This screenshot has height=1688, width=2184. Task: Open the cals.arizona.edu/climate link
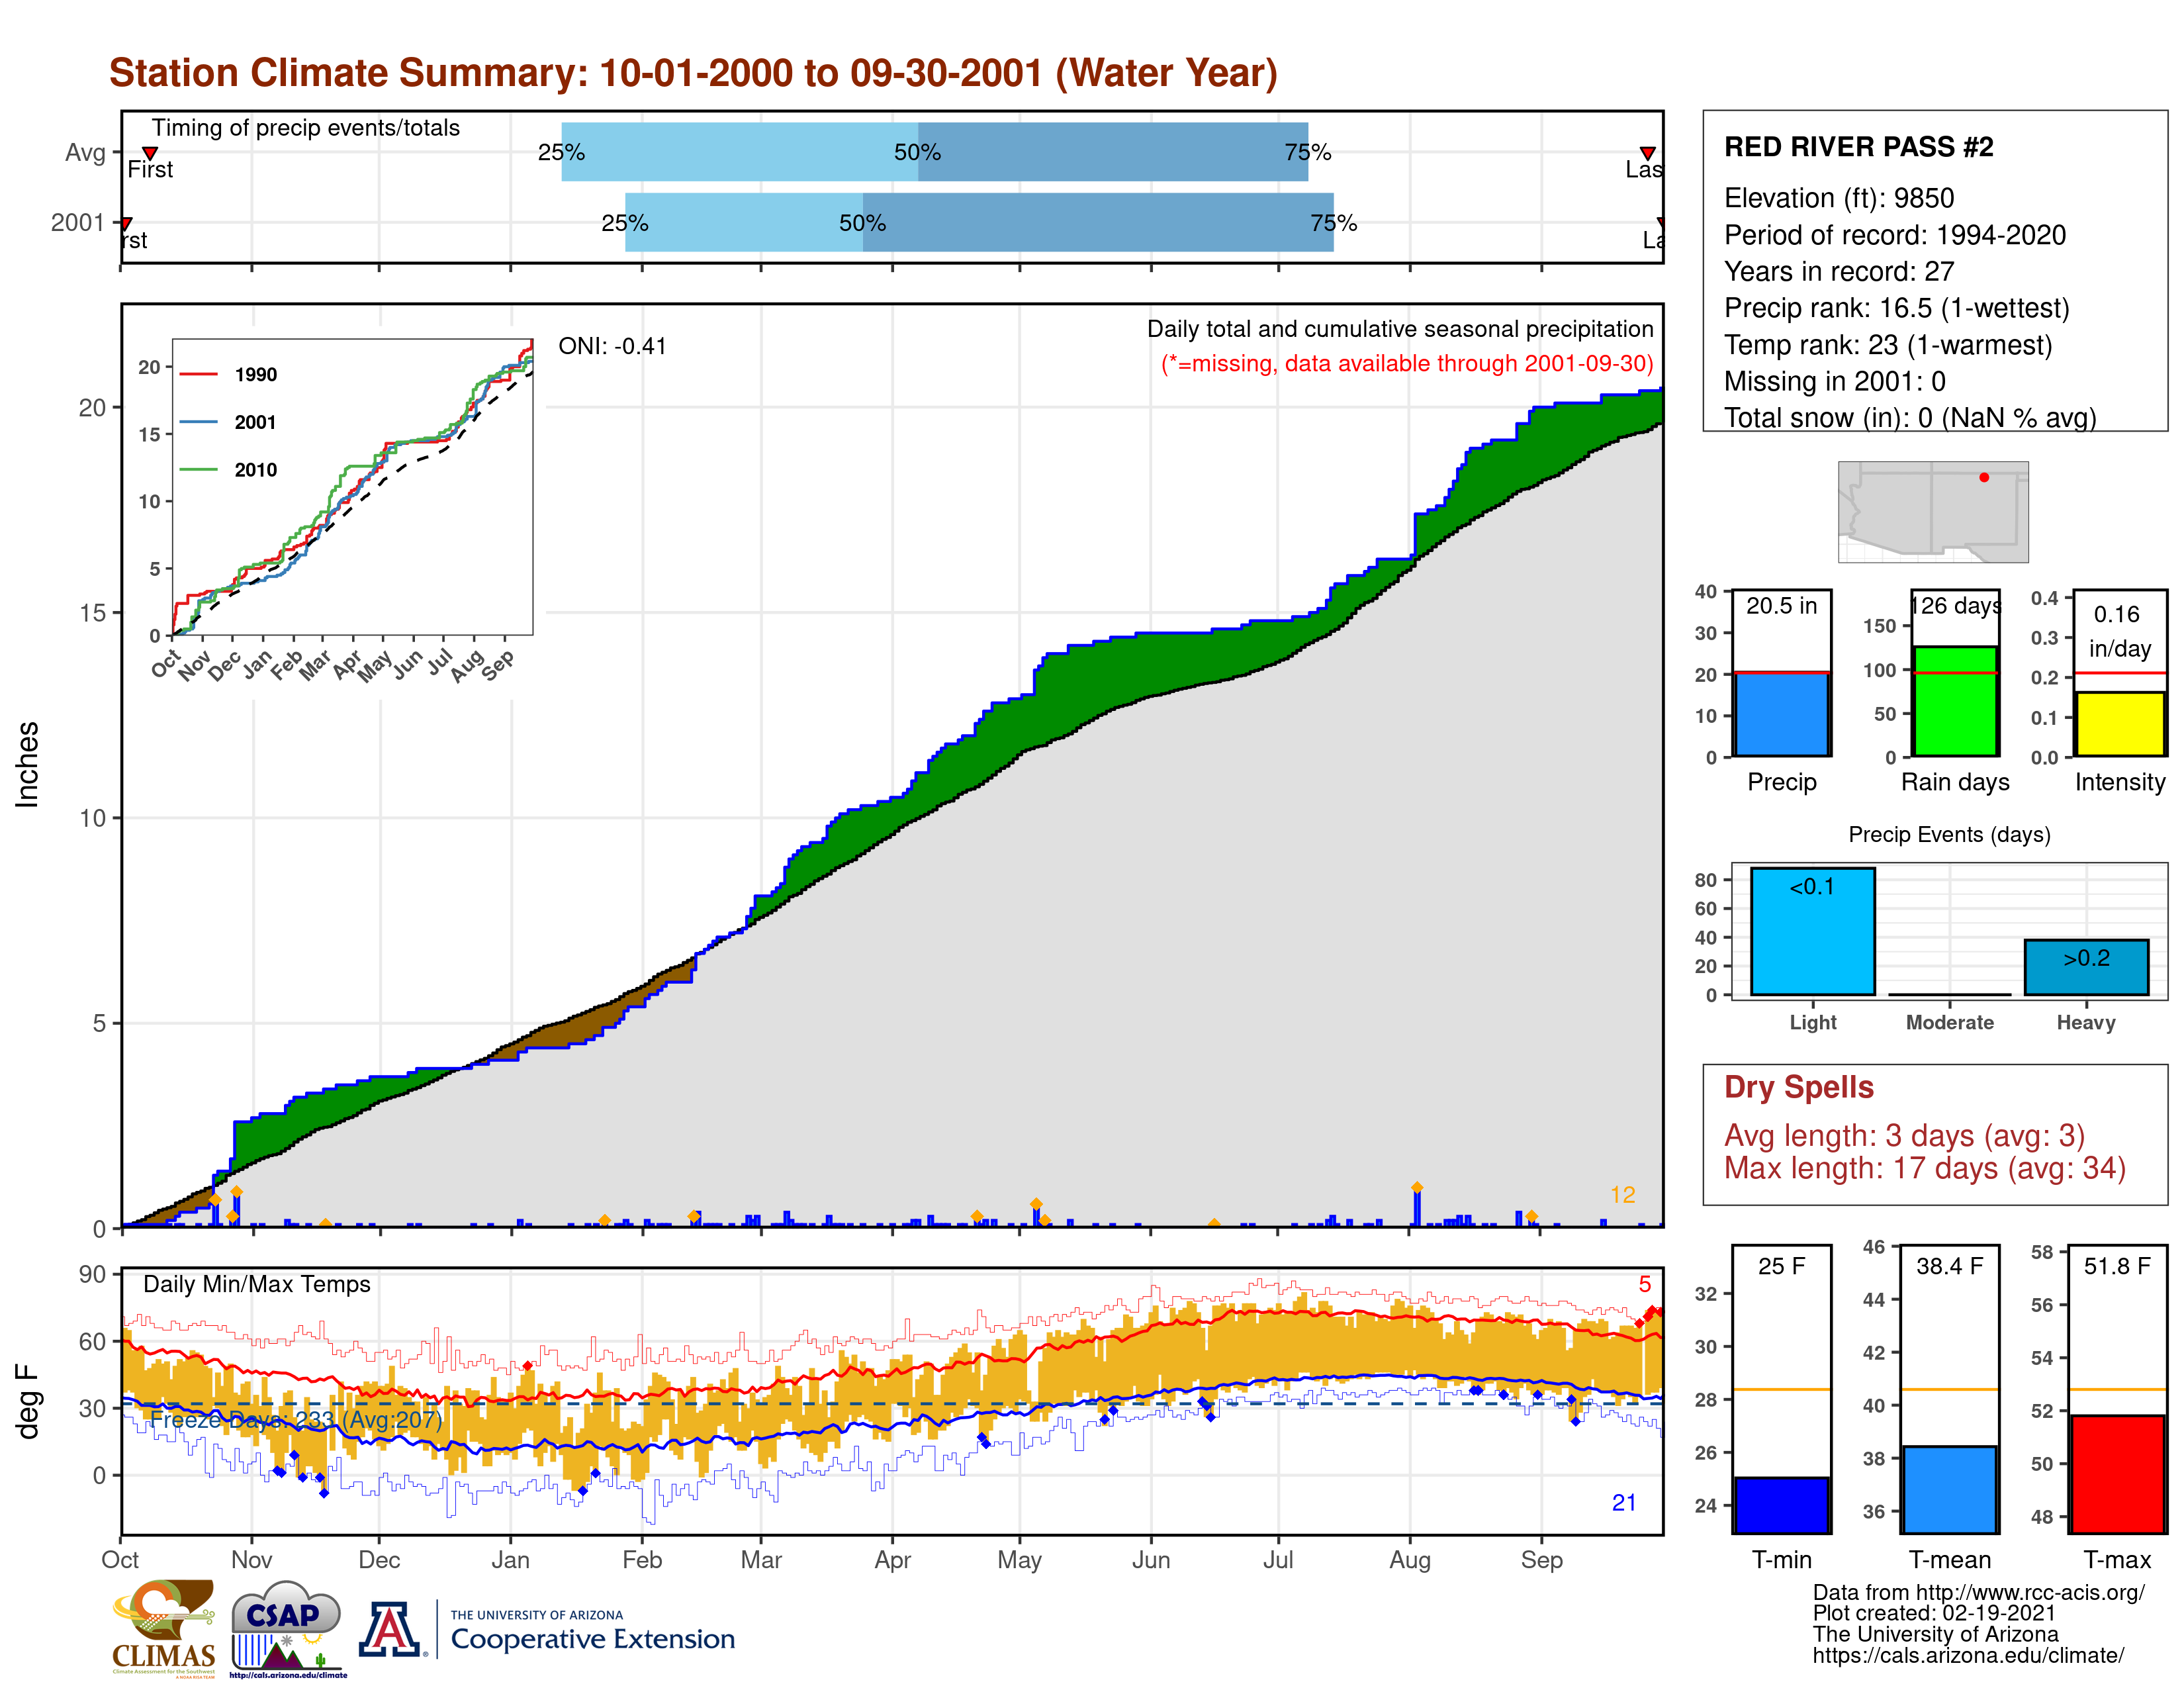(x=1968, y=1655)
